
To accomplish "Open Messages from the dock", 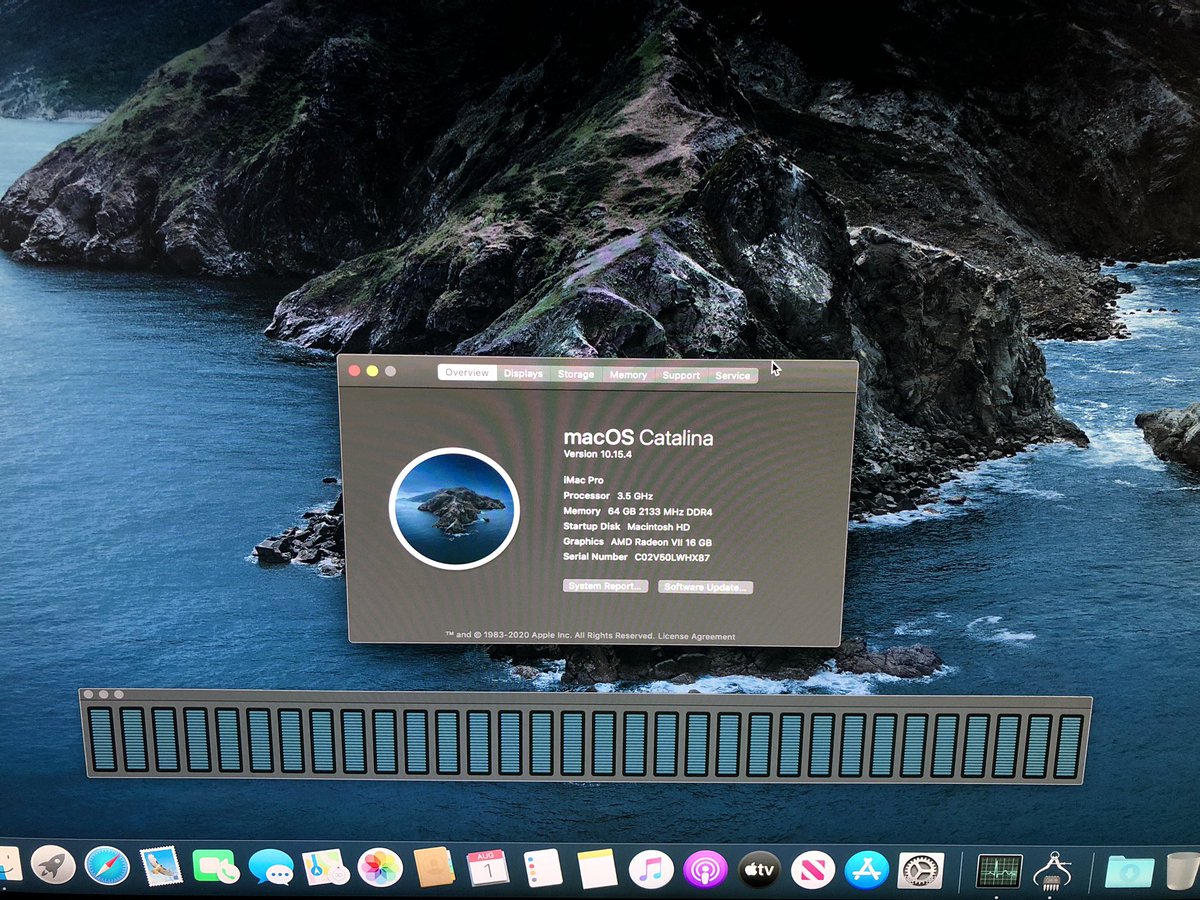I will click(271, 867).
